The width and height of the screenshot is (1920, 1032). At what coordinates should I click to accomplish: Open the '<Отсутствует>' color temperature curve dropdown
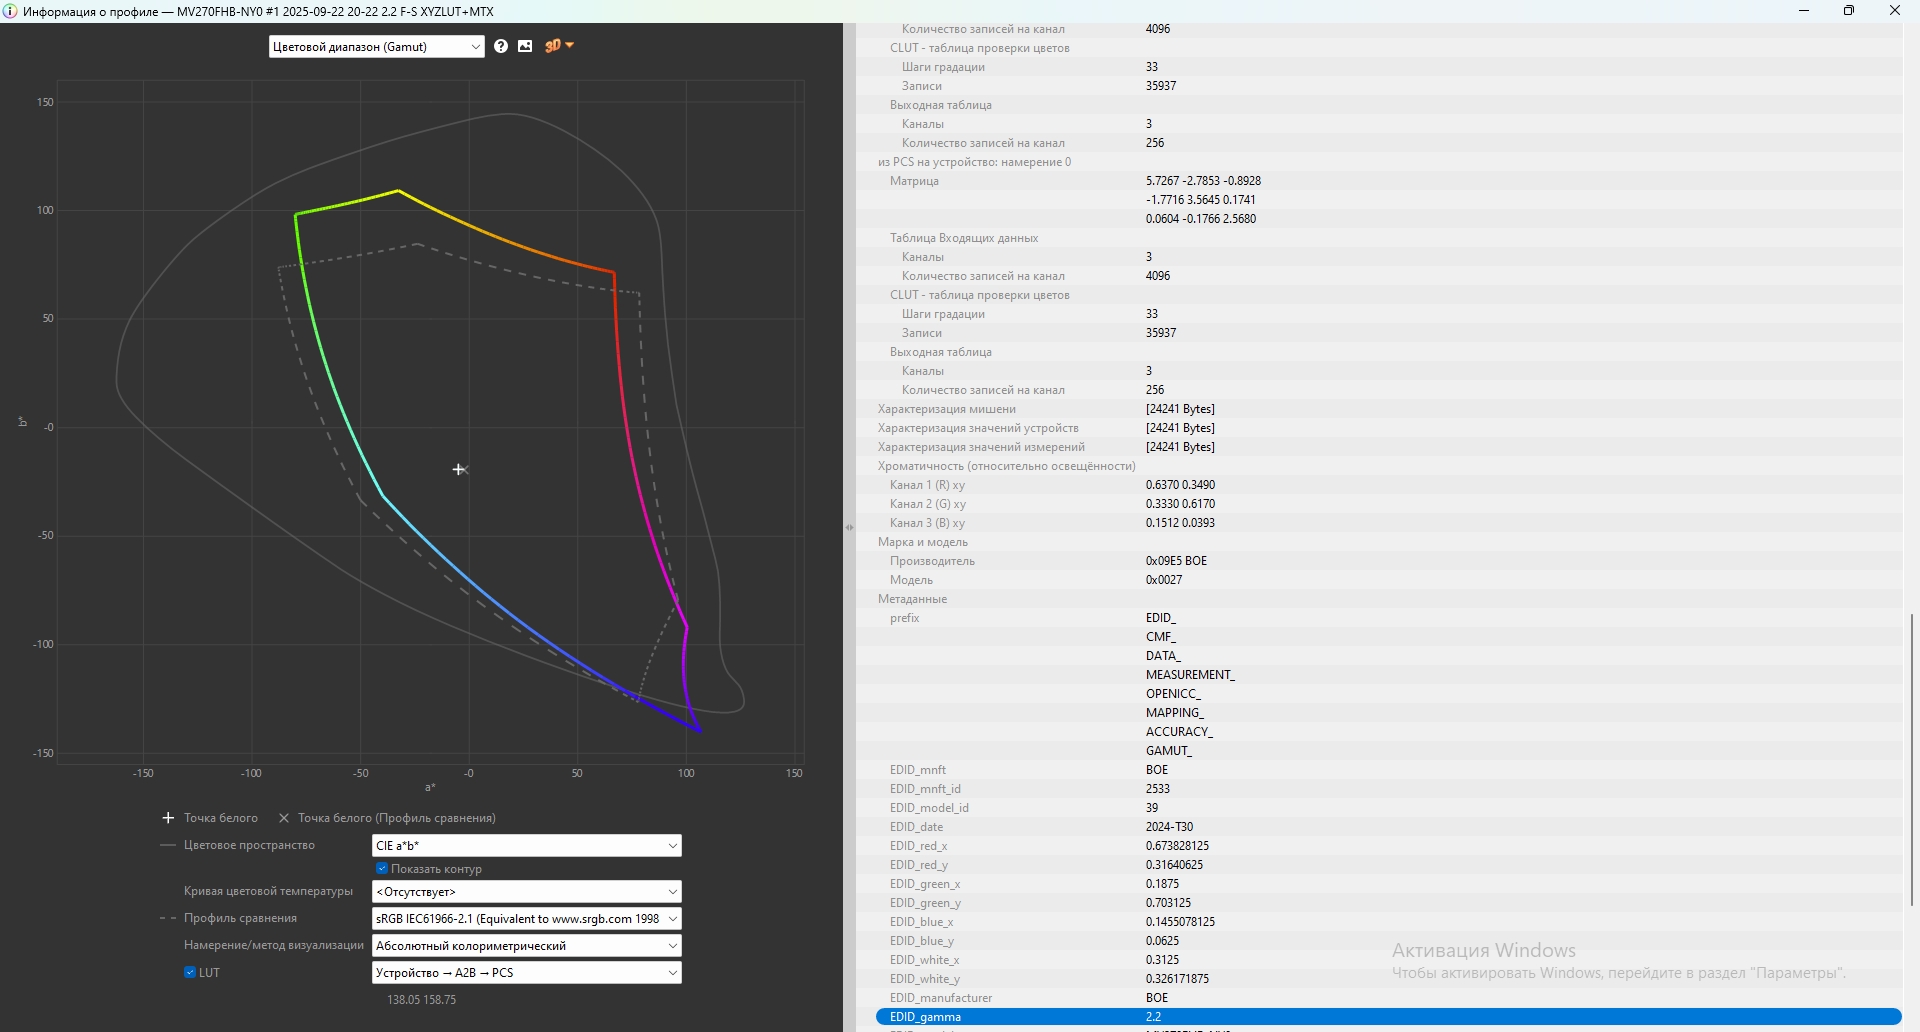point(526,891)
